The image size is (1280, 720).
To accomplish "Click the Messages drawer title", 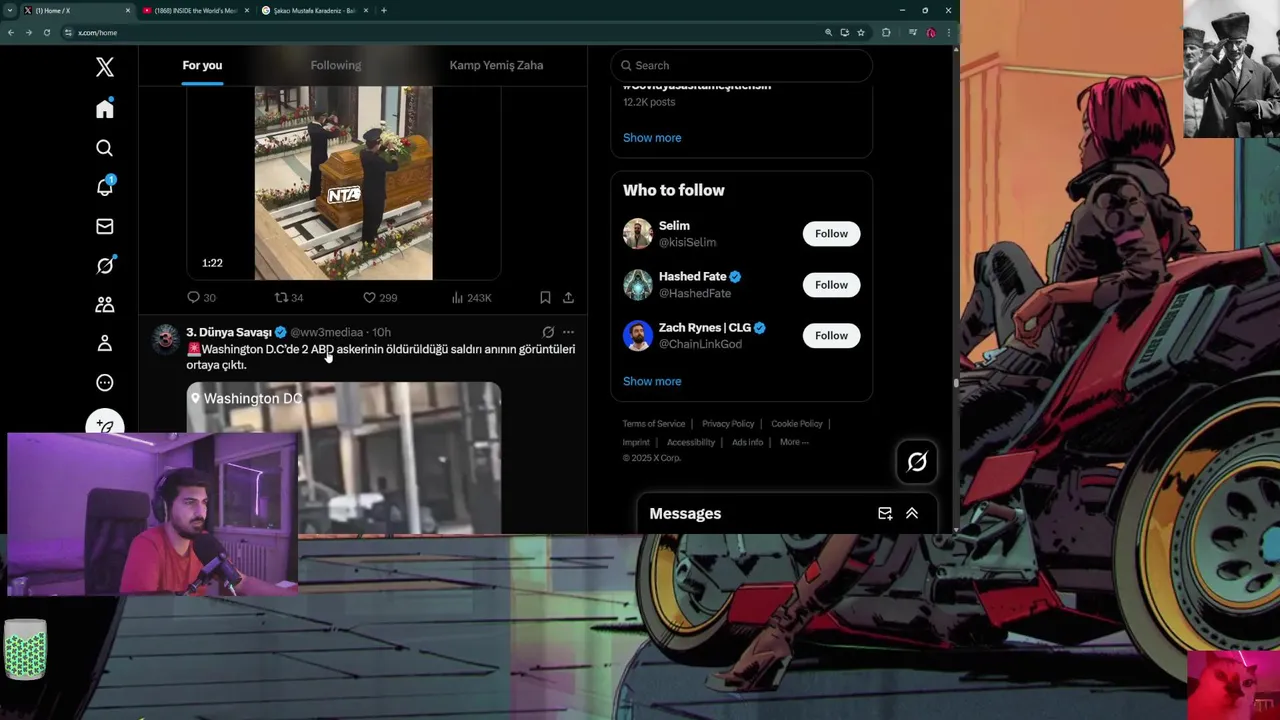I will click(x=685, y=513).
